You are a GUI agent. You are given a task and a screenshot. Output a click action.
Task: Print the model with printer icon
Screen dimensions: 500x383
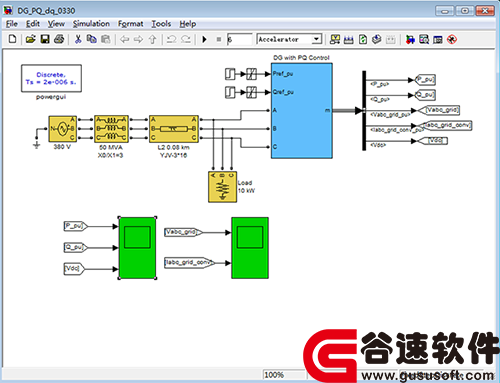pyautogui.click(x=59, y=39)
